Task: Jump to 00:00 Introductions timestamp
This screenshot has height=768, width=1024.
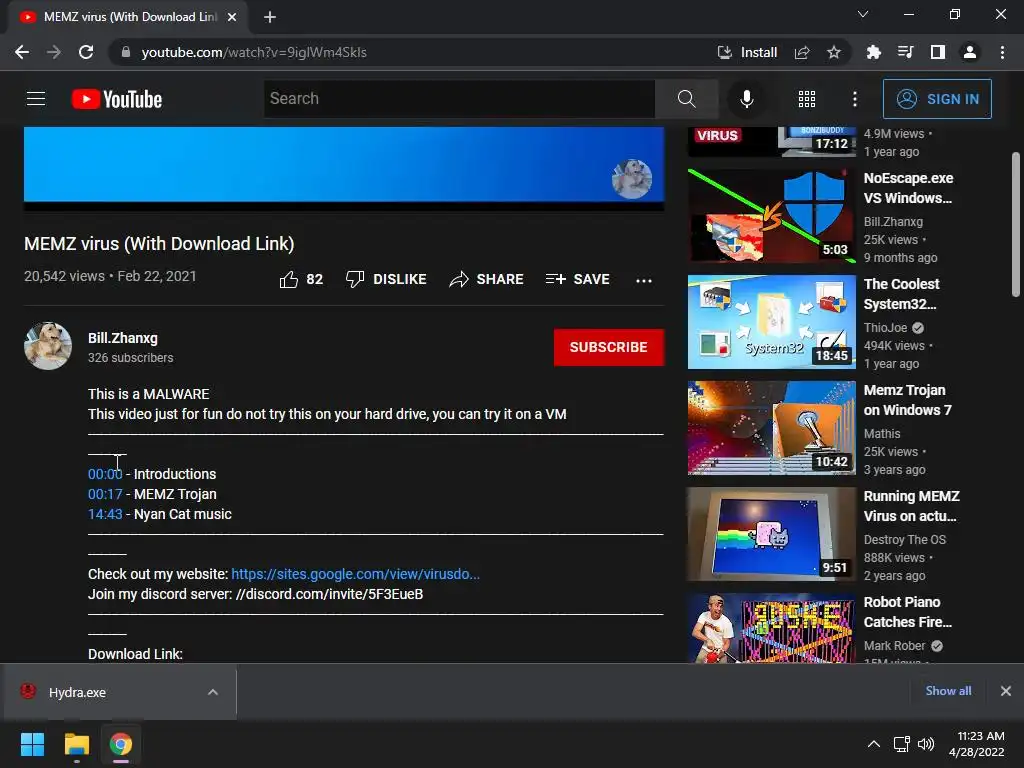Action: [x=105, y=474]
